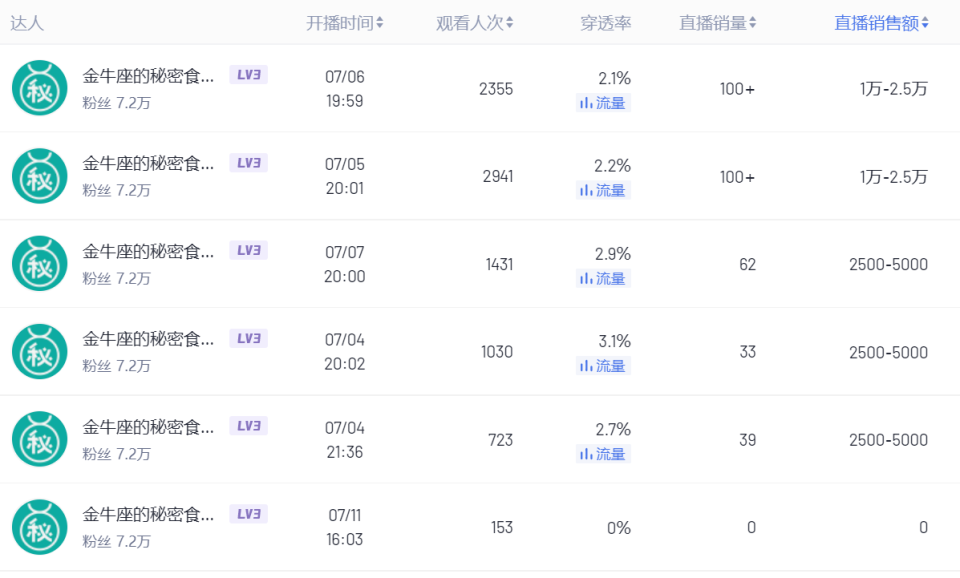The height and width of the screenshot is (578, 960).
Task: Click start time 07/11 16:03
Action: 345,527
